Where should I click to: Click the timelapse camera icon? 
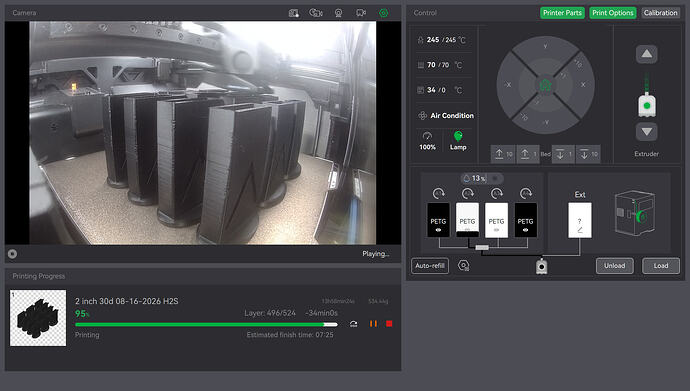point(316,13)
